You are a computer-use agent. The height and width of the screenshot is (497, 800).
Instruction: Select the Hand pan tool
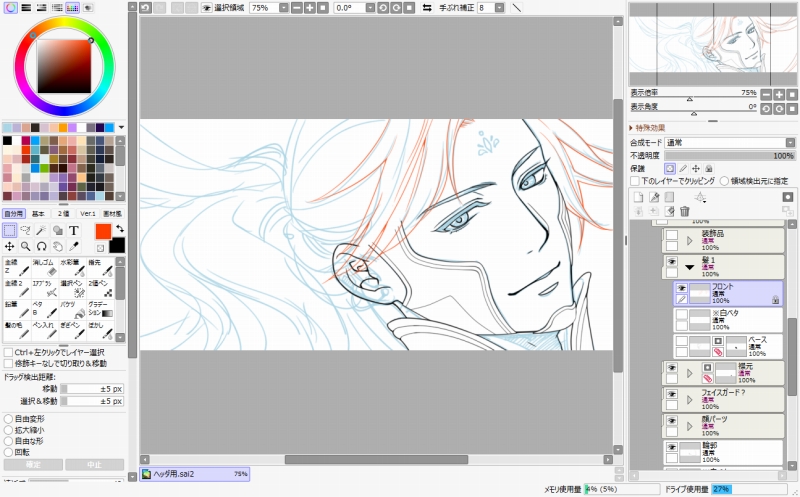[x=58, y=246]
